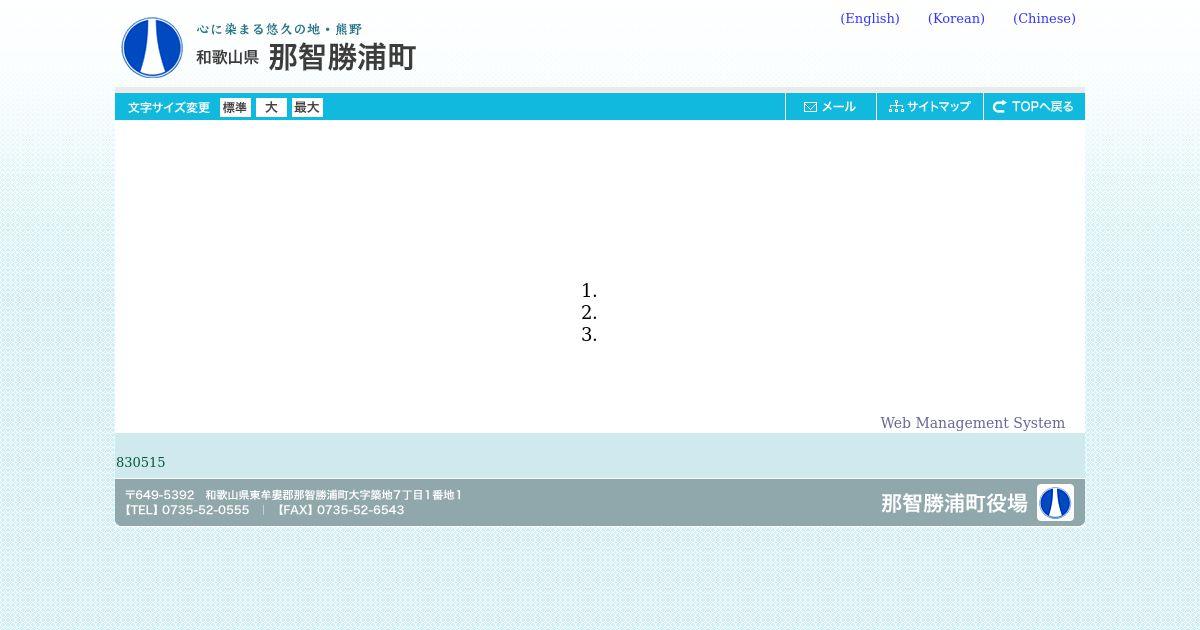
Task: Click the Web Management System link
Action: pyautogui.click(x=973, y=423)
